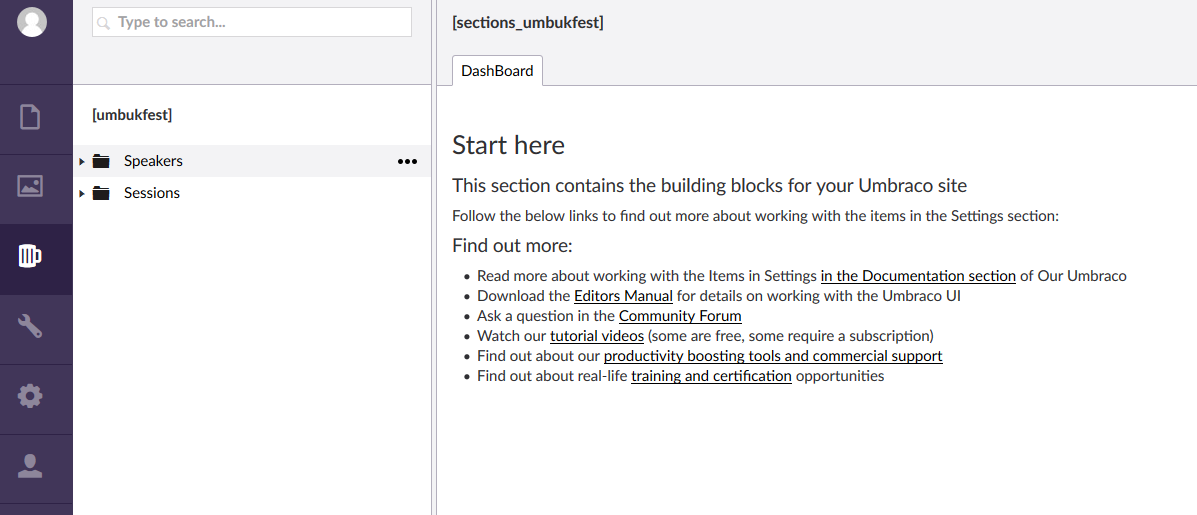Select the DashBoard tab
This screenshot has height=515, width=1197.
[498, 71]
